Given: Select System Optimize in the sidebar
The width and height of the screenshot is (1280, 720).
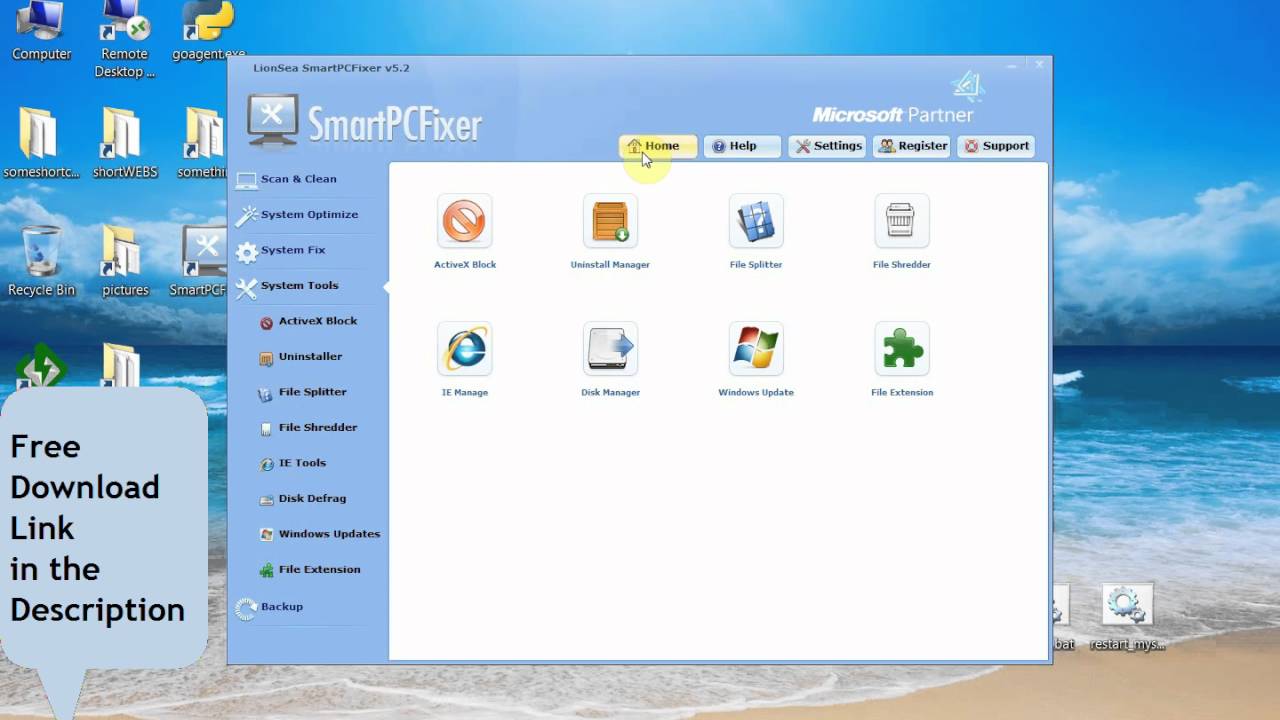Looking at the screenshot, I should click(x=308, y=214).
